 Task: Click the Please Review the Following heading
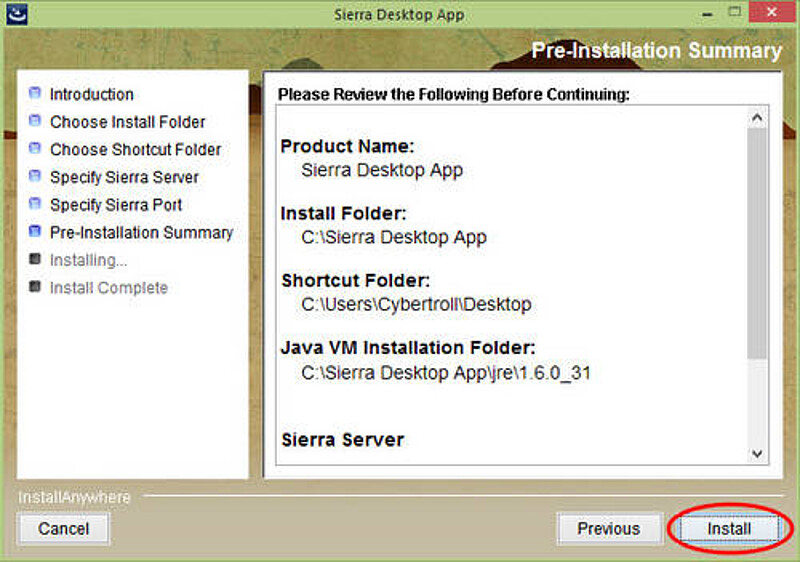click(454, 94)
